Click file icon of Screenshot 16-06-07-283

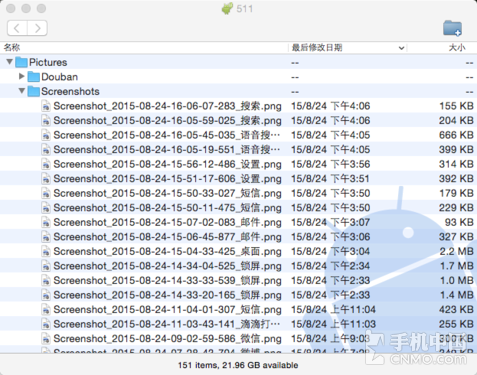click(x=46, y=106)
